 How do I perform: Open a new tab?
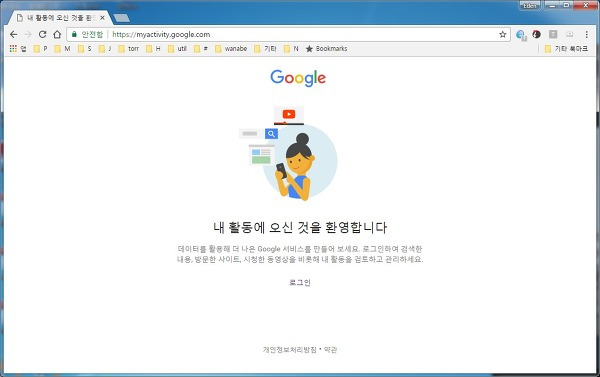pyautogui.click(x=122, y=18)
